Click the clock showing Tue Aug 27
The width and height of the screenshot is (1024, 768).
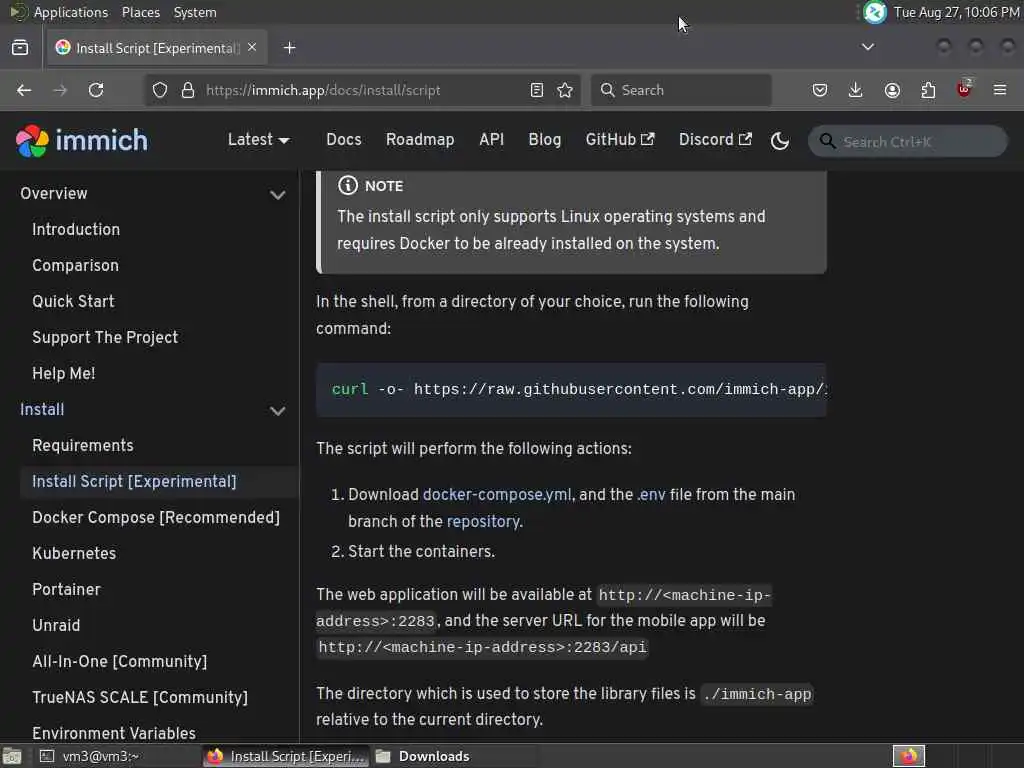(957, 12)
